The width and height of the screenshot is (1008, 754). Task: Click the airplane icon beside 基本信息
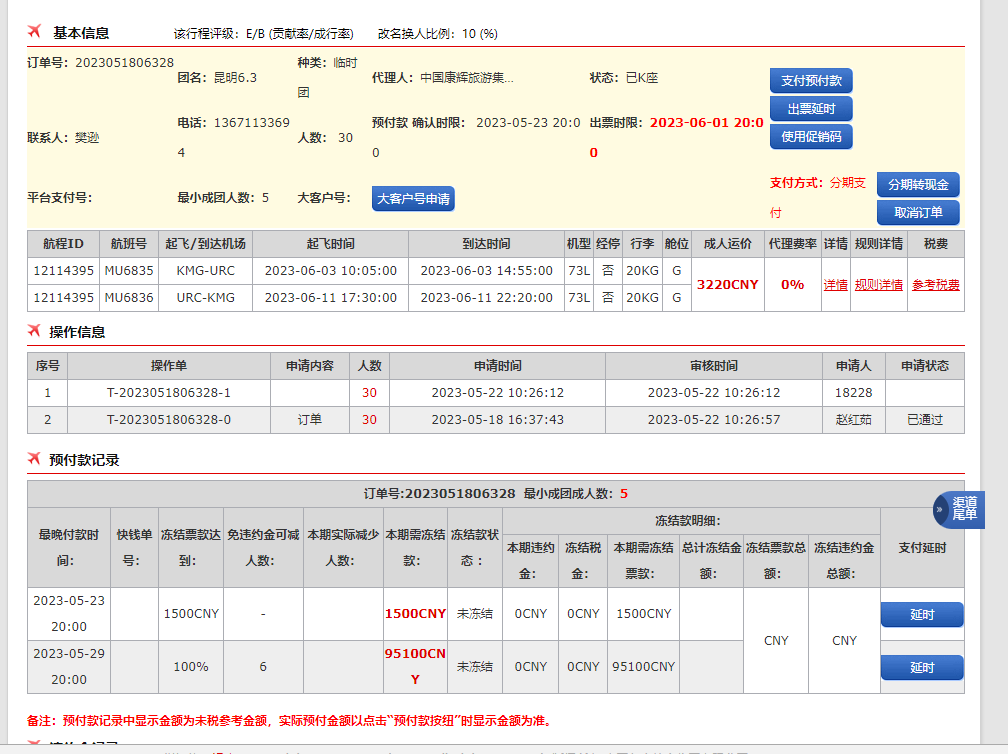pos(35,32)
